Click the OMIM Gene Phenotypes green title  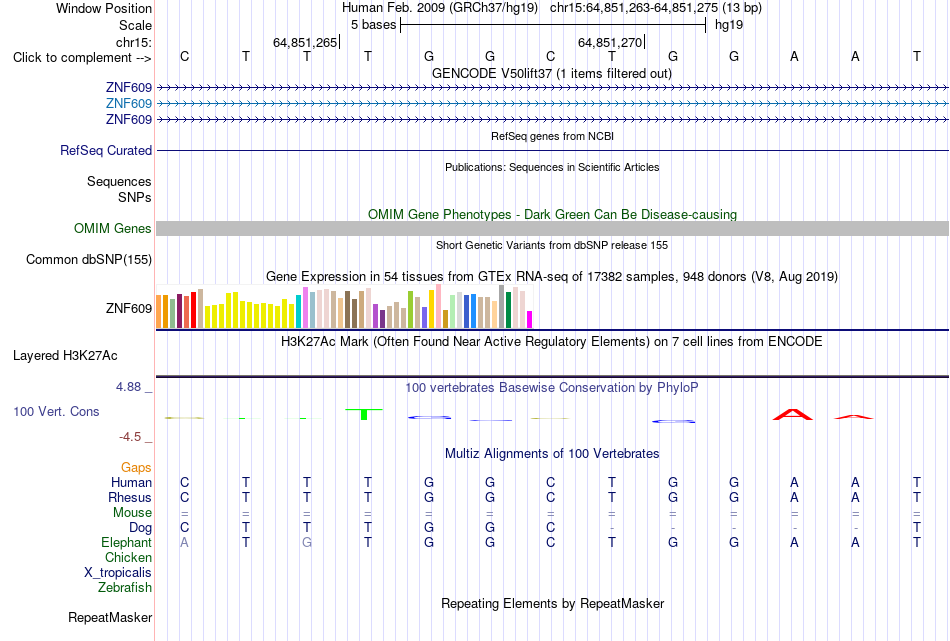552,214
